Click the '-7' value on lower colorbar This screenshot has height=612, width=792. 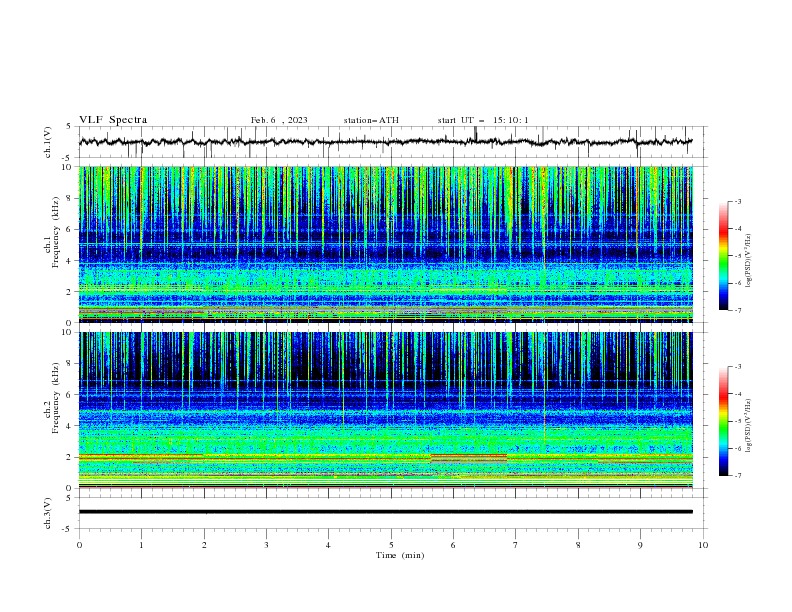coord(737,475)
